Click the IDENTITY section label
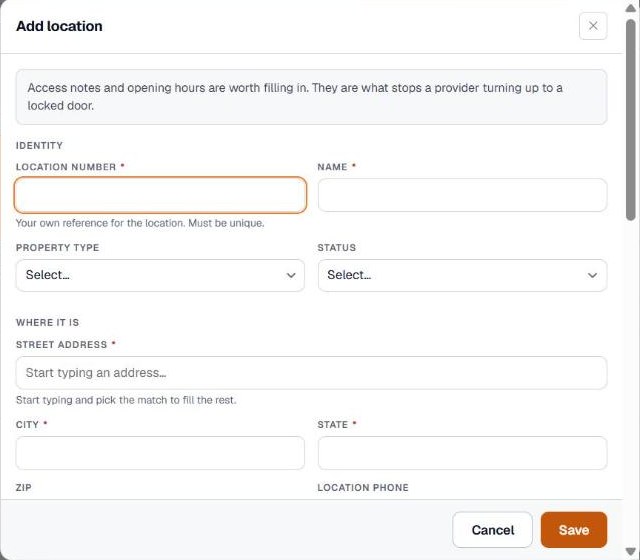This screenshot has height=560, width=640. 39,146
